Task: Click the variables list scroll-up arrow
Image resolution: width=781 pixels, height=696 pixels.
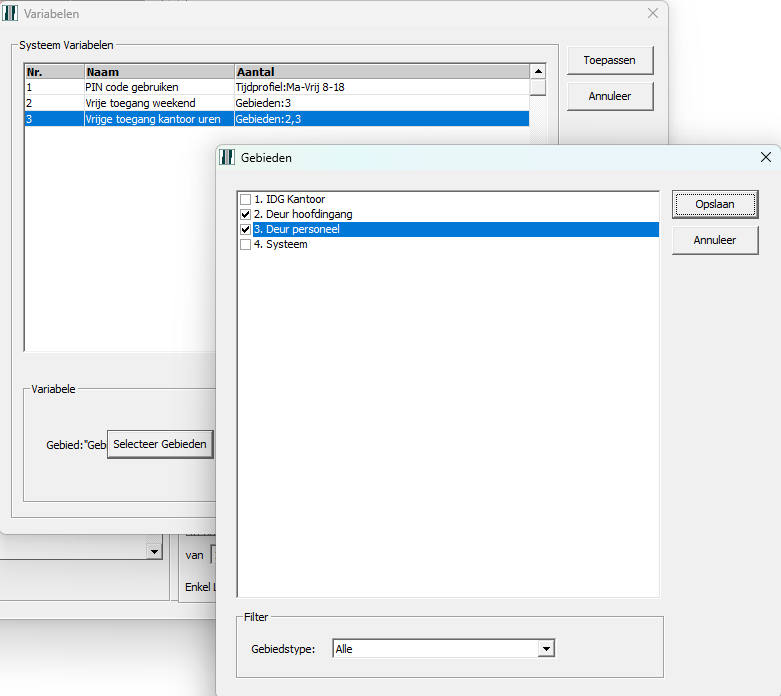Action: (538, 72)
